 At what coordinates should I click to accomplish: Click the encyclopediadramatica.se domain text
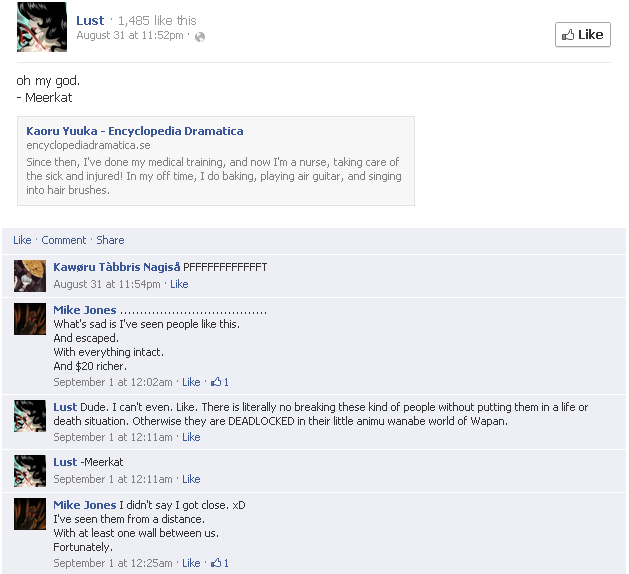88,145
